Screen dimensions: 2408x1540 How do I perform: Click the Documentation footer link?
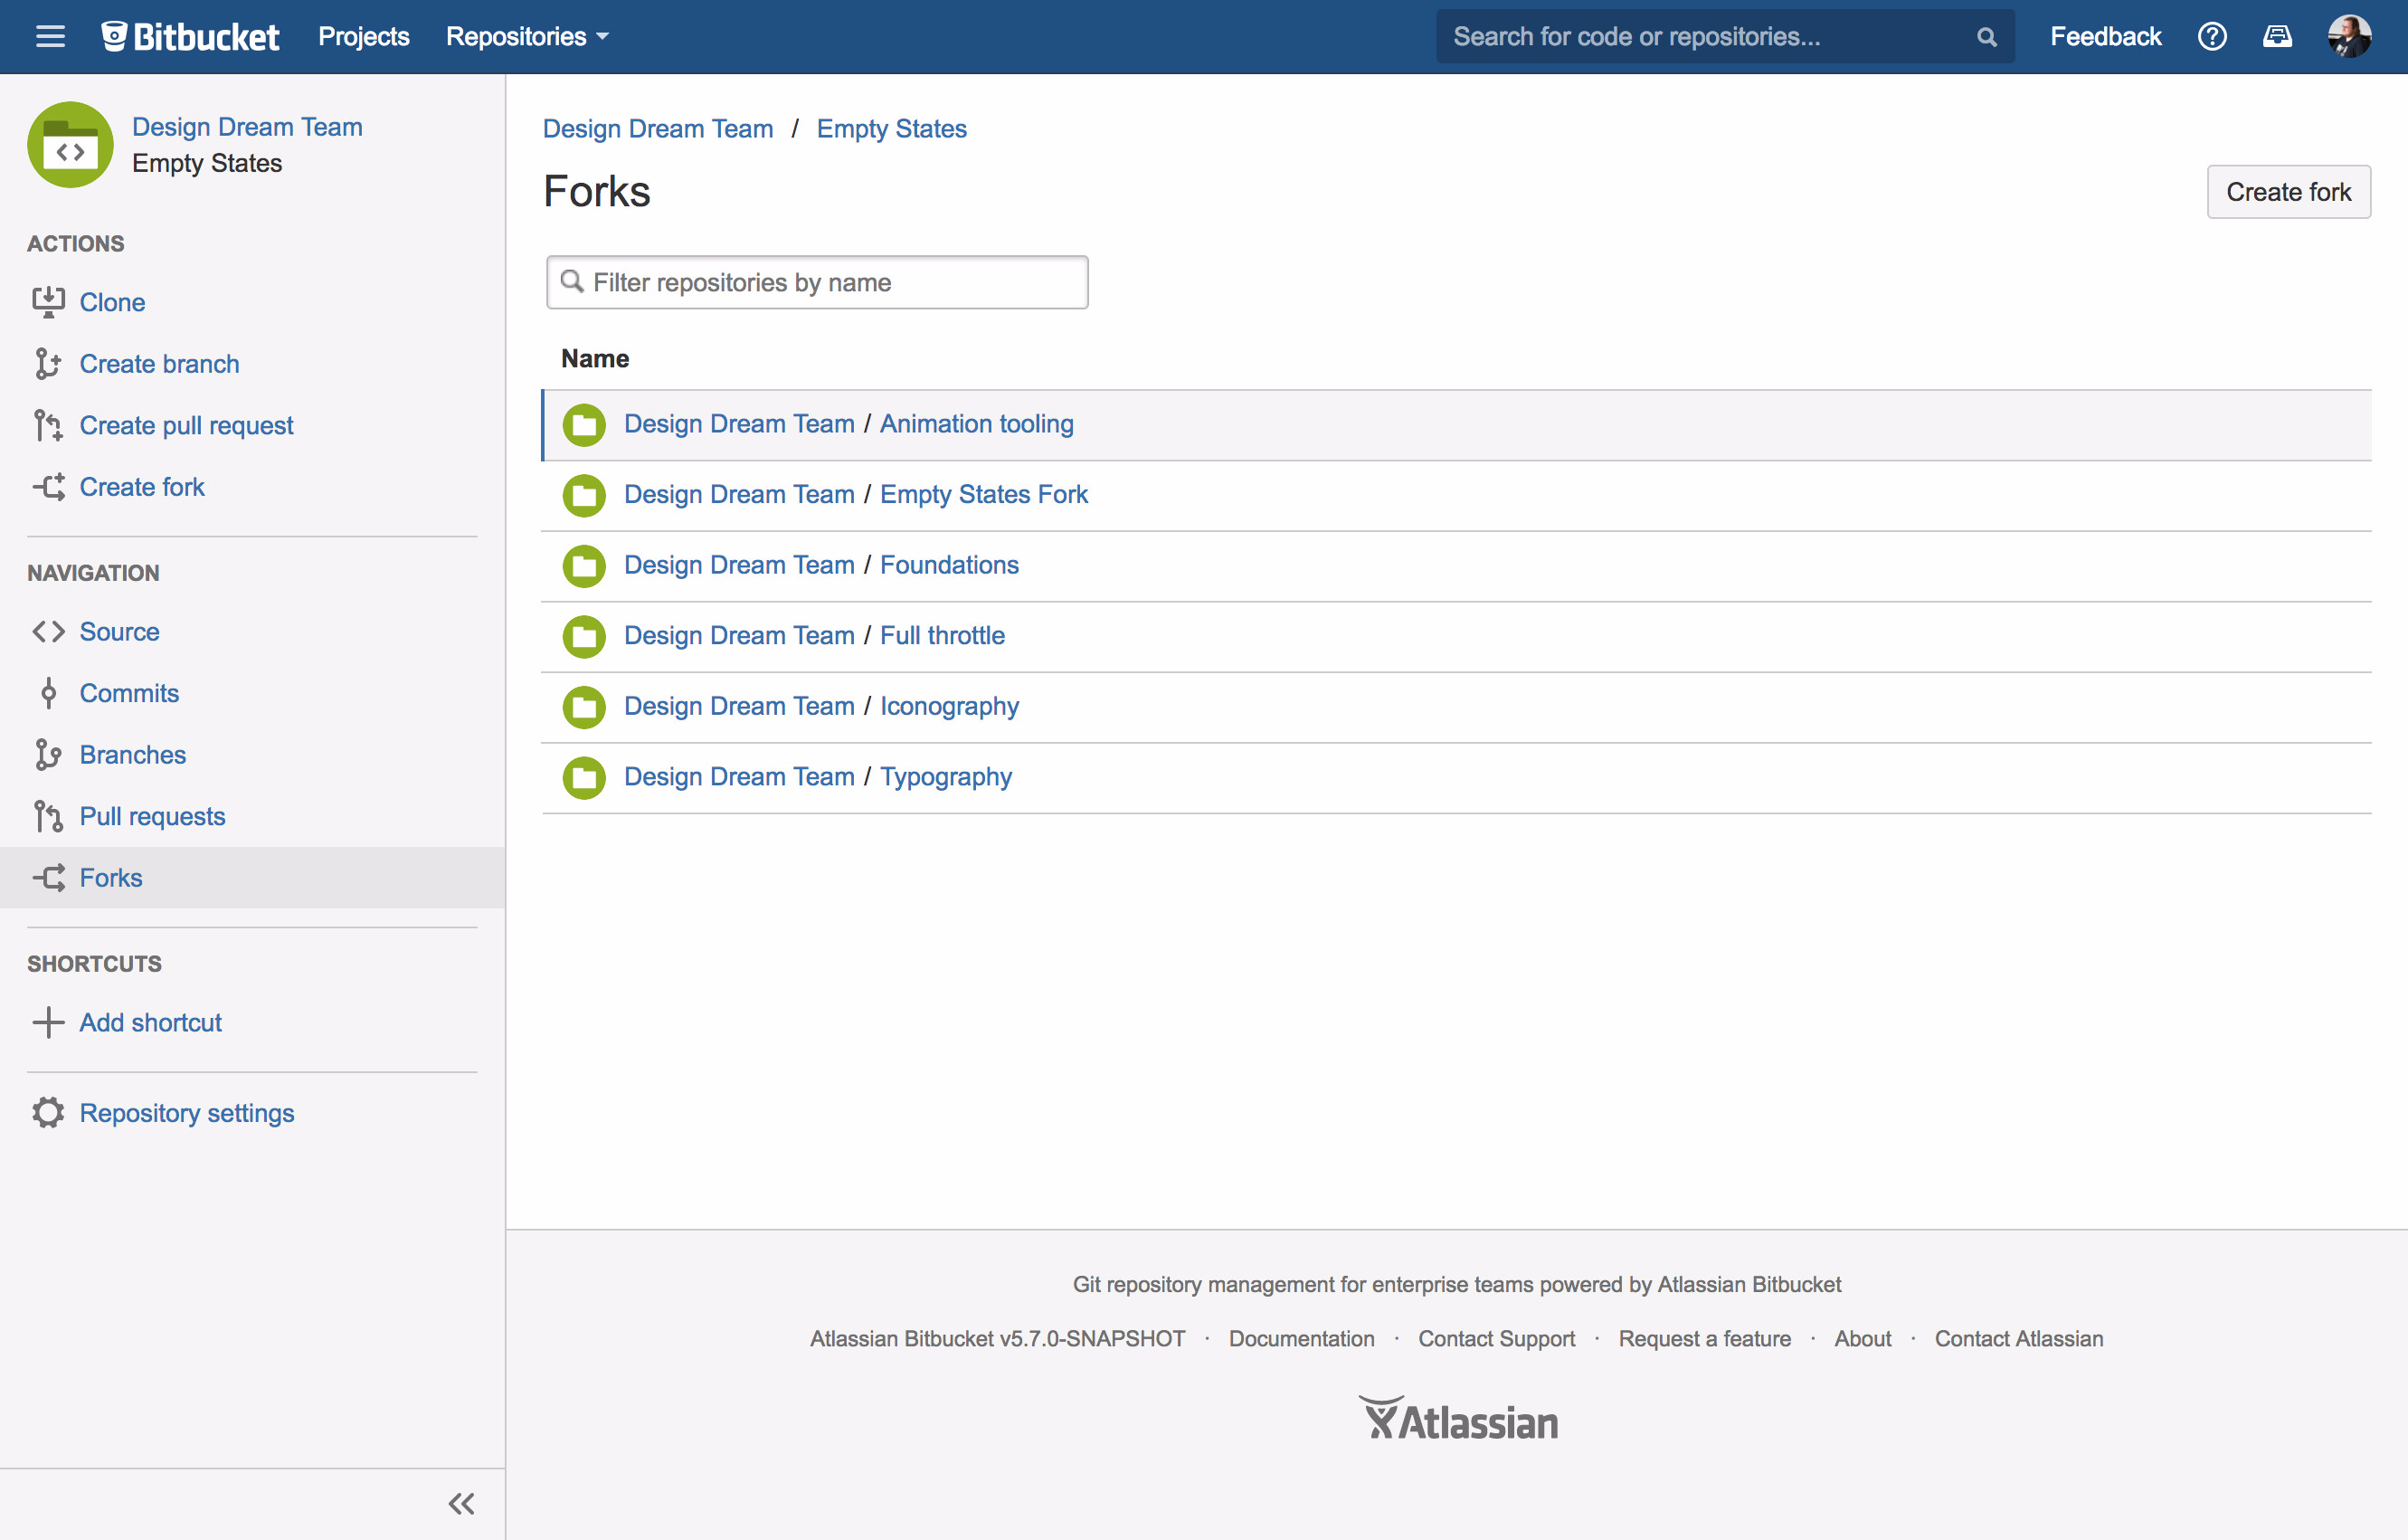coord(1301,1339)
